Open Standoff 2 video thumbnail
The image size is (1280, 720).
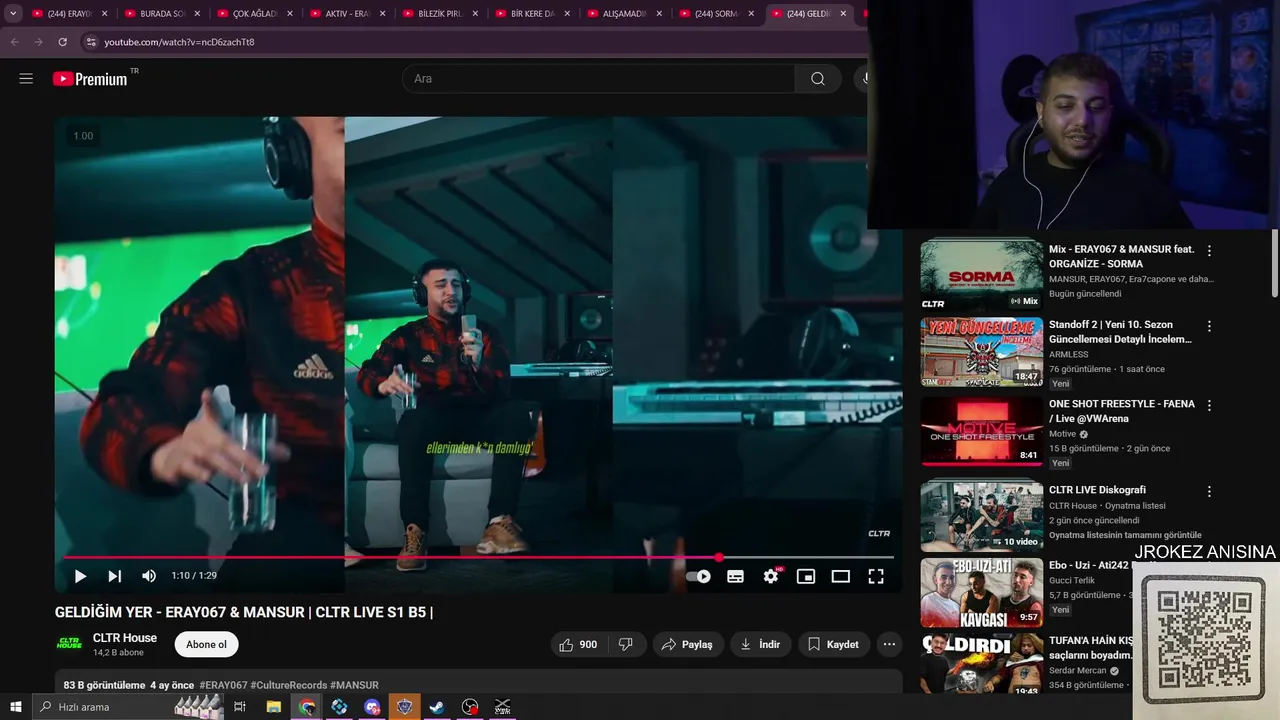(x=981, y=352)
